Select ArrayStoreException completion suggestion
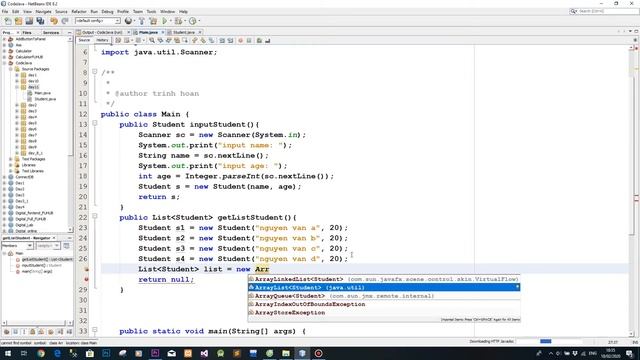The width and height of the screenshot is (640, 360). click(x=384, y=312)
